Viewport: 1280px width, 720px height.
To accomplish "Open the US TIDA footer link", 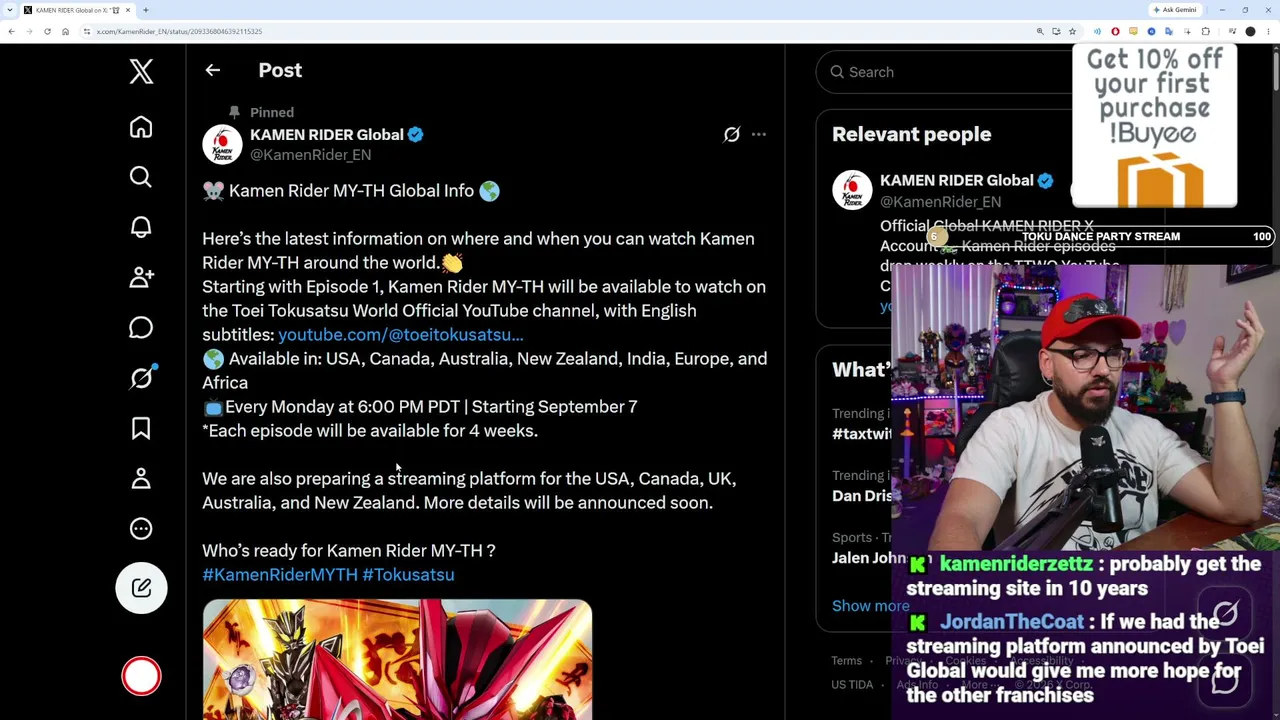I will [852, 685].
